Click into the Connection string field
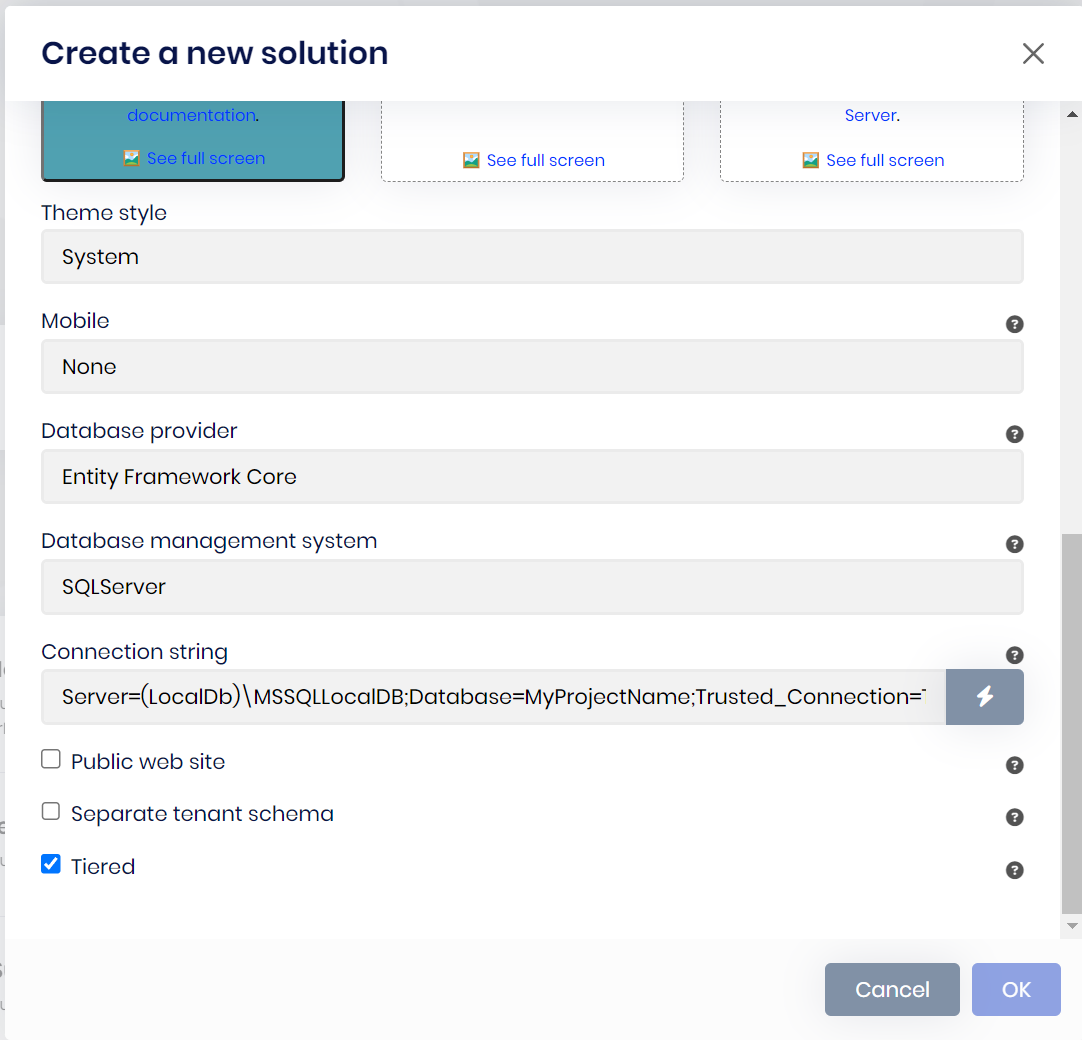 click(x=493, y=697)
